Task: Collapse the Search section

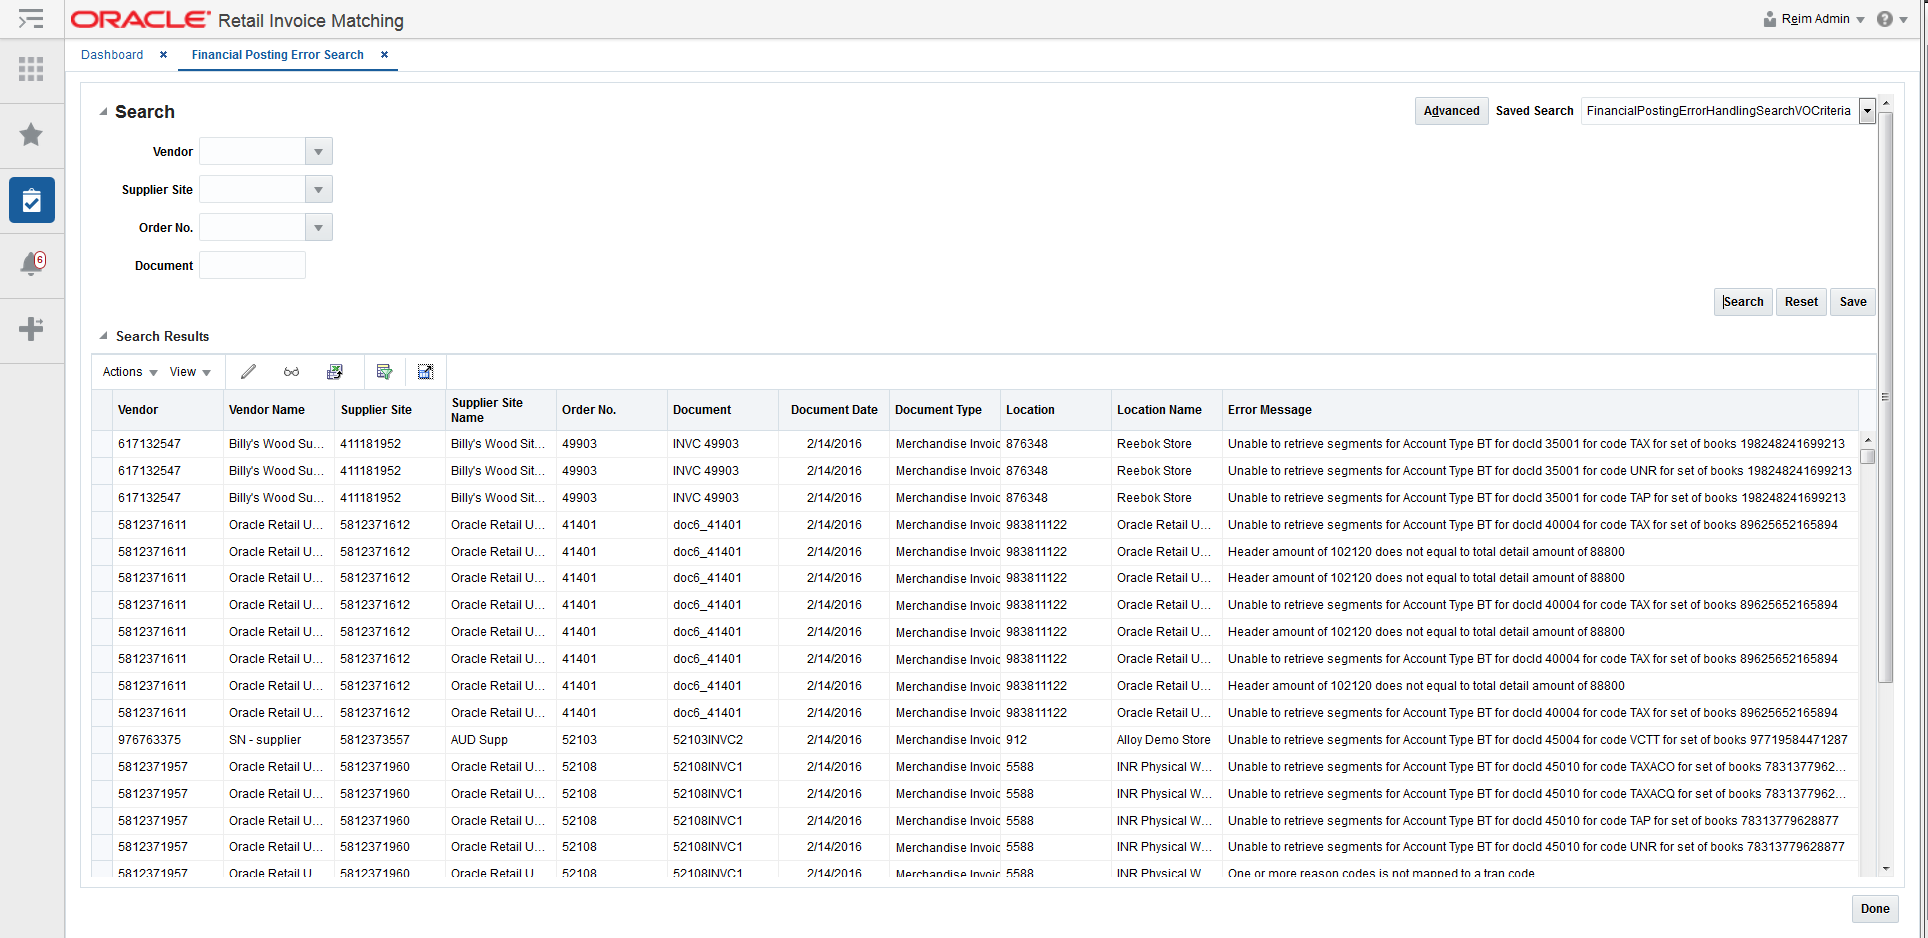Action: (x=104, y=111)
